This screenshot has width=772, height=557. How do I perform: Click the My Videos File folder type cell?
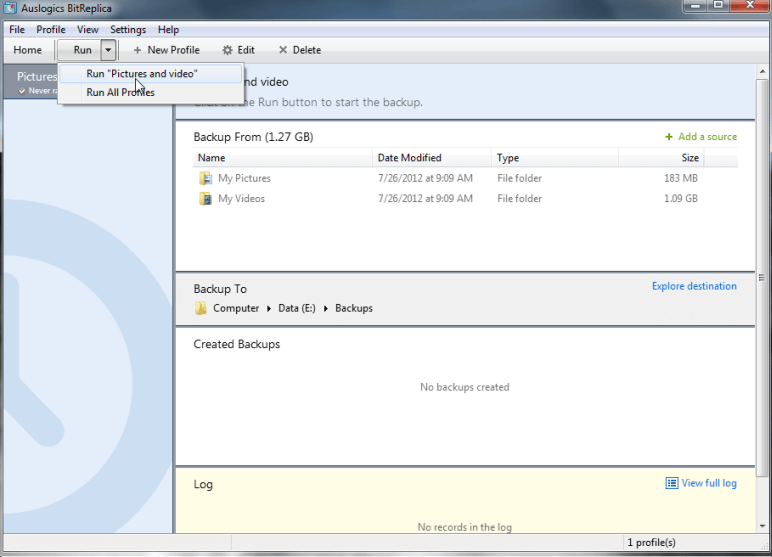click(519, 198)
